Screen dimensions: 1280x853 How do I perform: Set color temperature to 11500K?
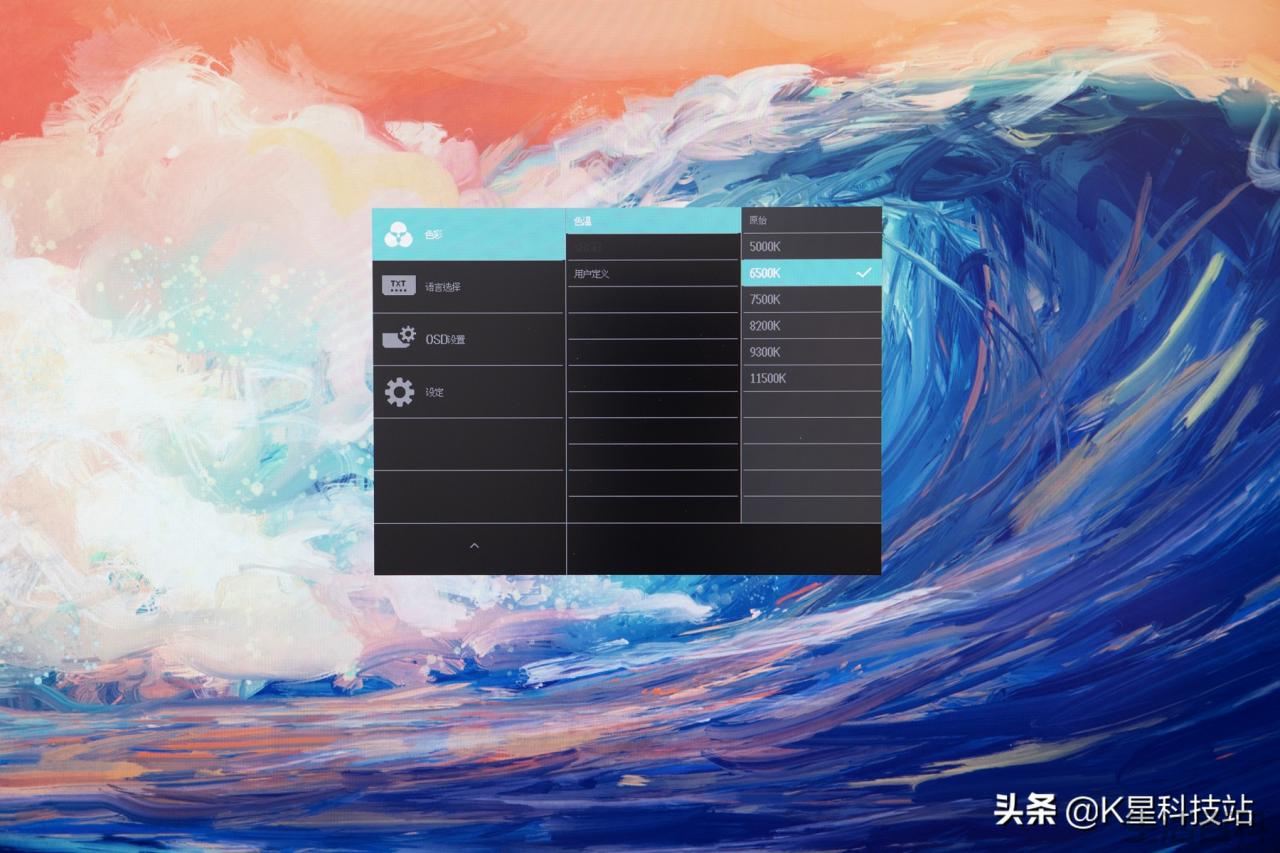pyautogui.click(x=812, y=378)
